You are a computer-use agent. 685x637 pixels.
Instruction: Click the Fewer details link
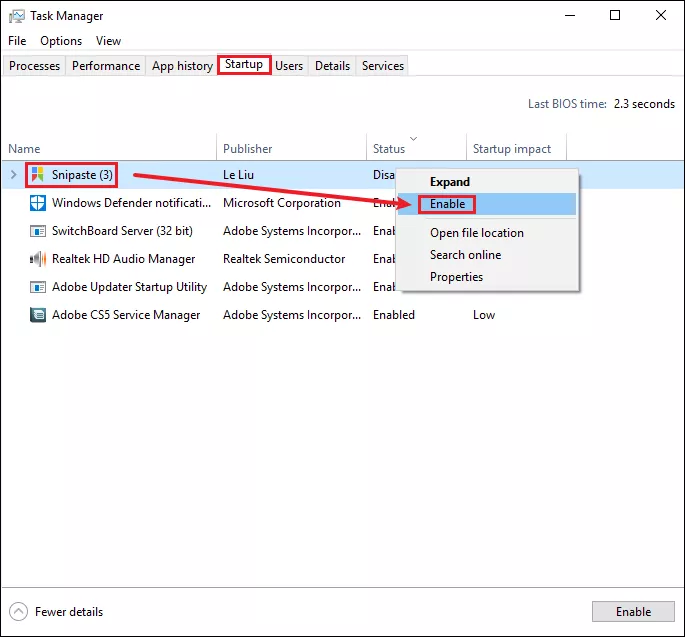pyautogui.click(x=69, y=612)
